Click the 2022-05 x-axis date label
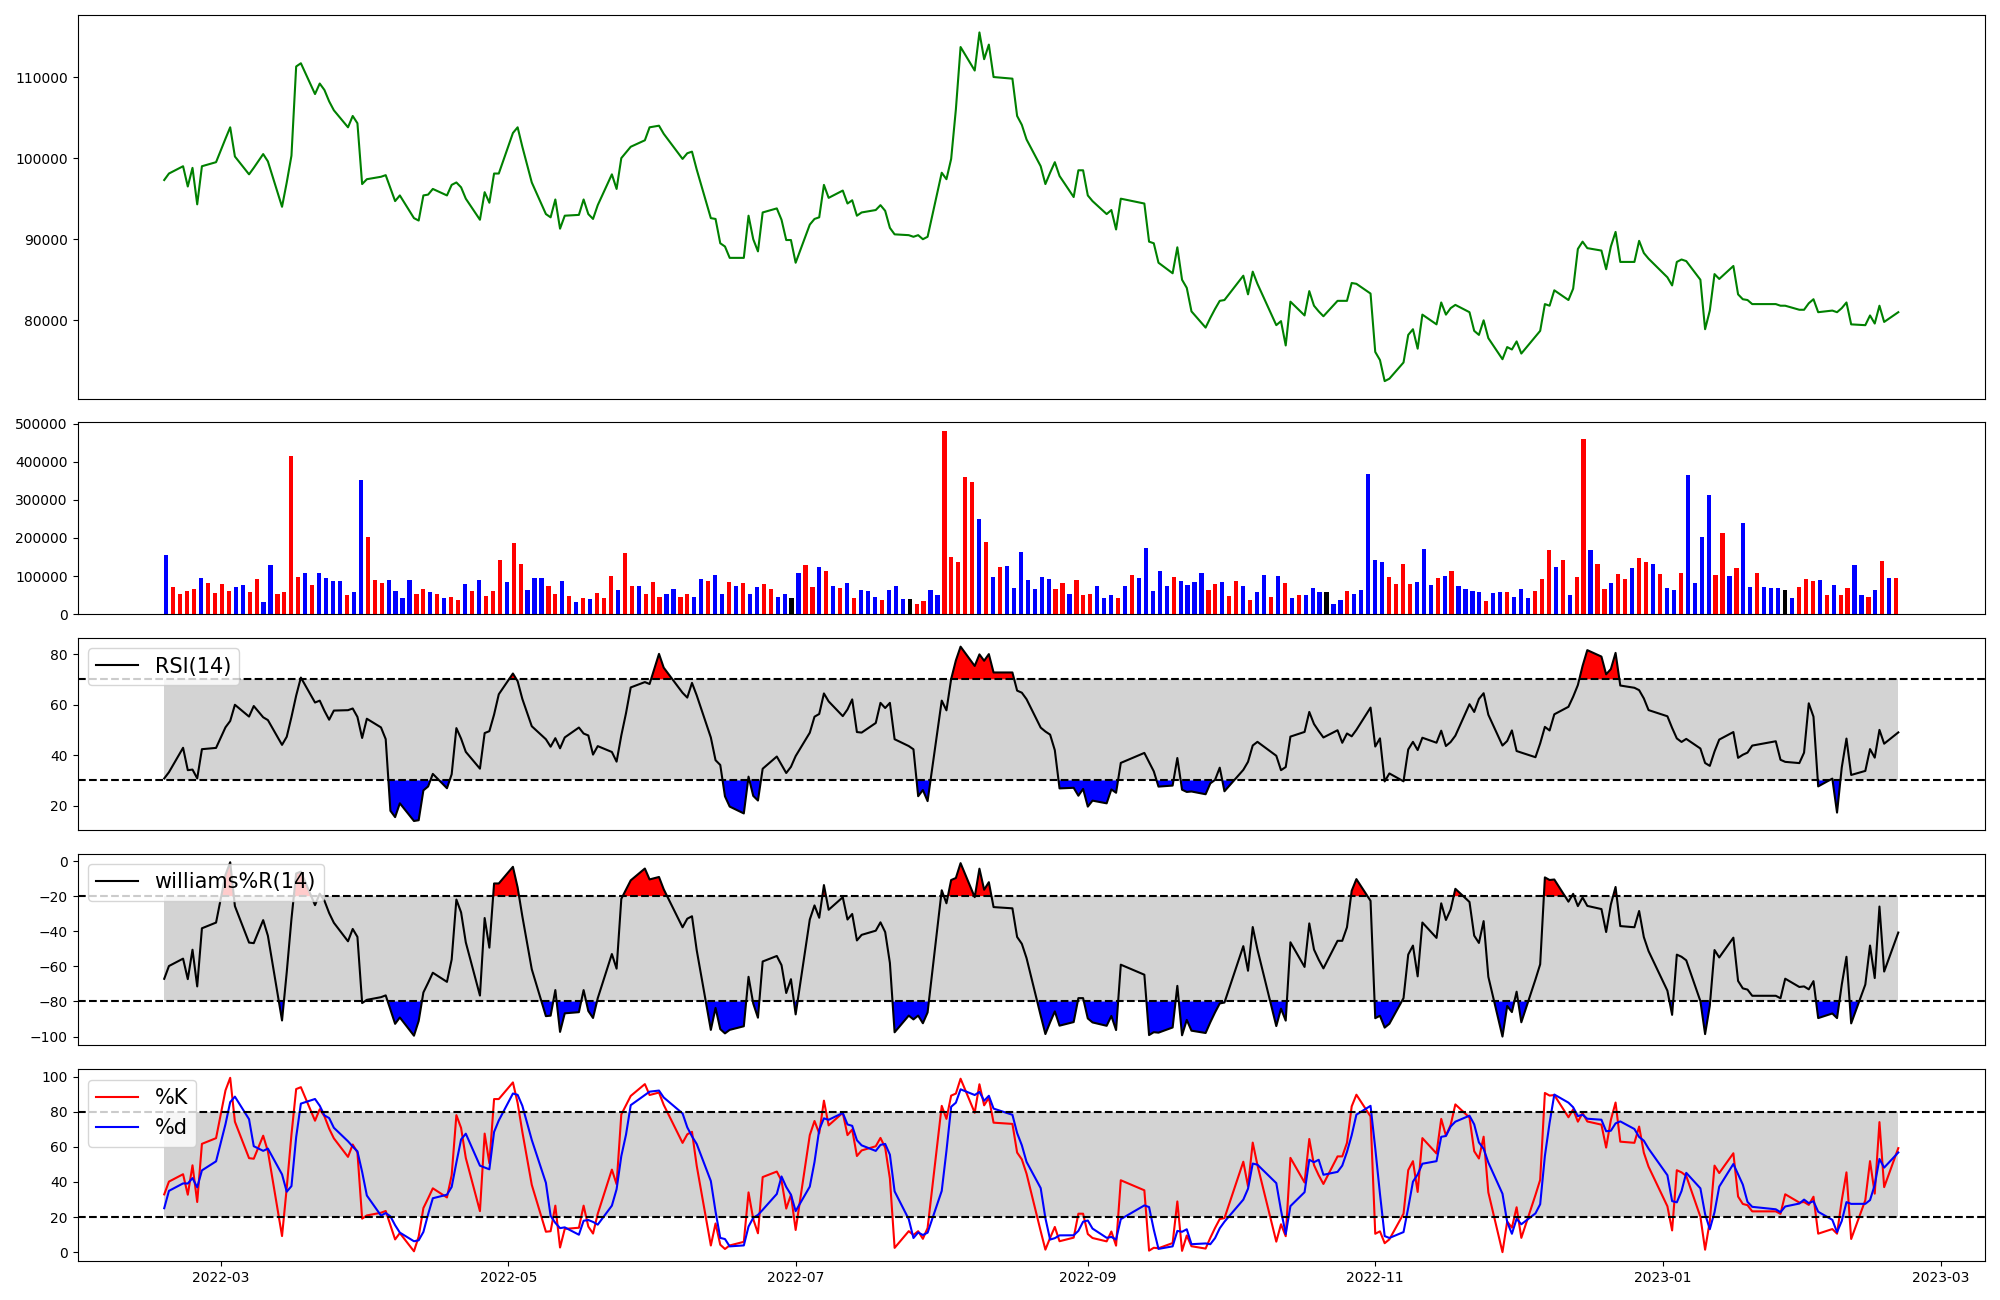Screen dimensions: 2000x1300 508,1277
